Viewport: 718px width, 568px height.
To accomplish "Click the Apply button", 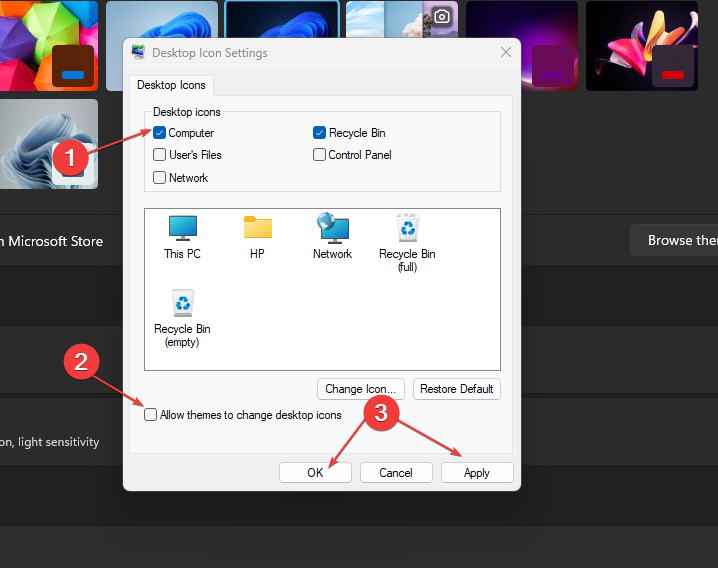I will 477,472.
